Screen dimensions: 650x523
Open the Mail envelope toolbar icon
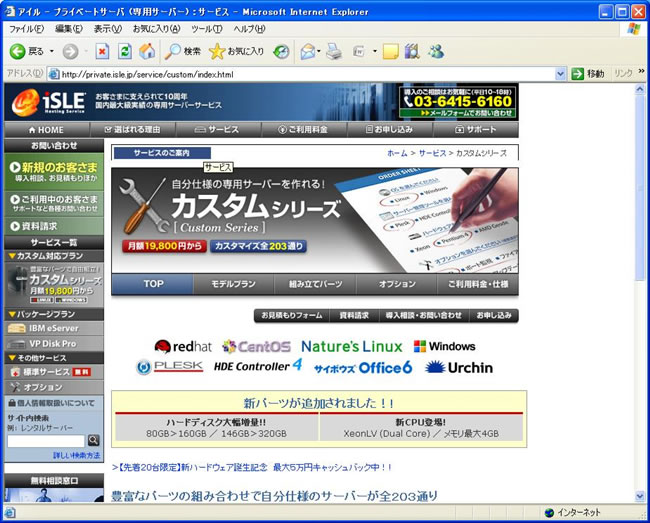click(x=308, y=52)
